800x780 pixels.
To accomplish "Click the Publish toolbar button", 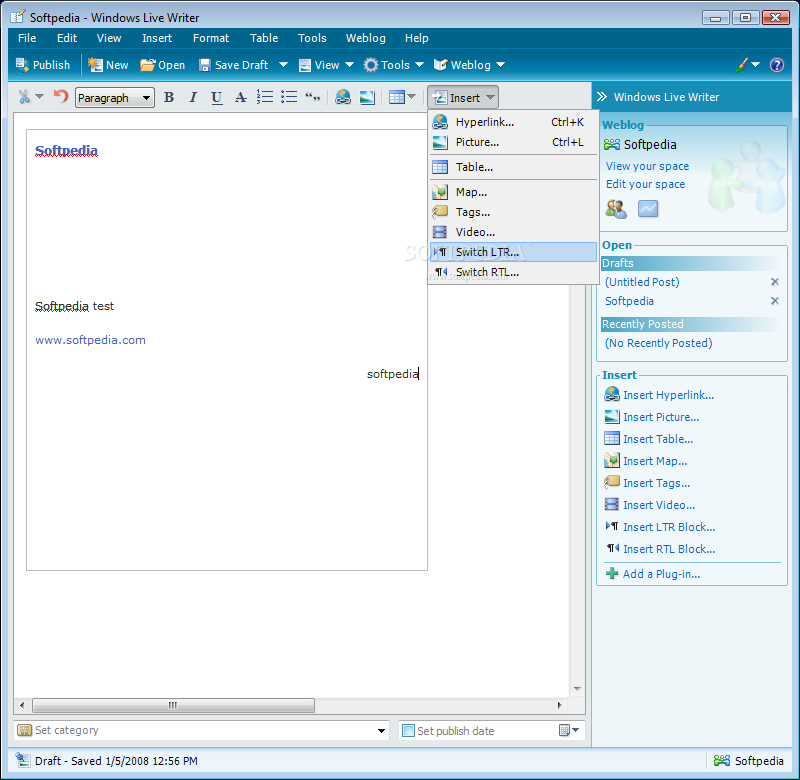I will 43,65.
